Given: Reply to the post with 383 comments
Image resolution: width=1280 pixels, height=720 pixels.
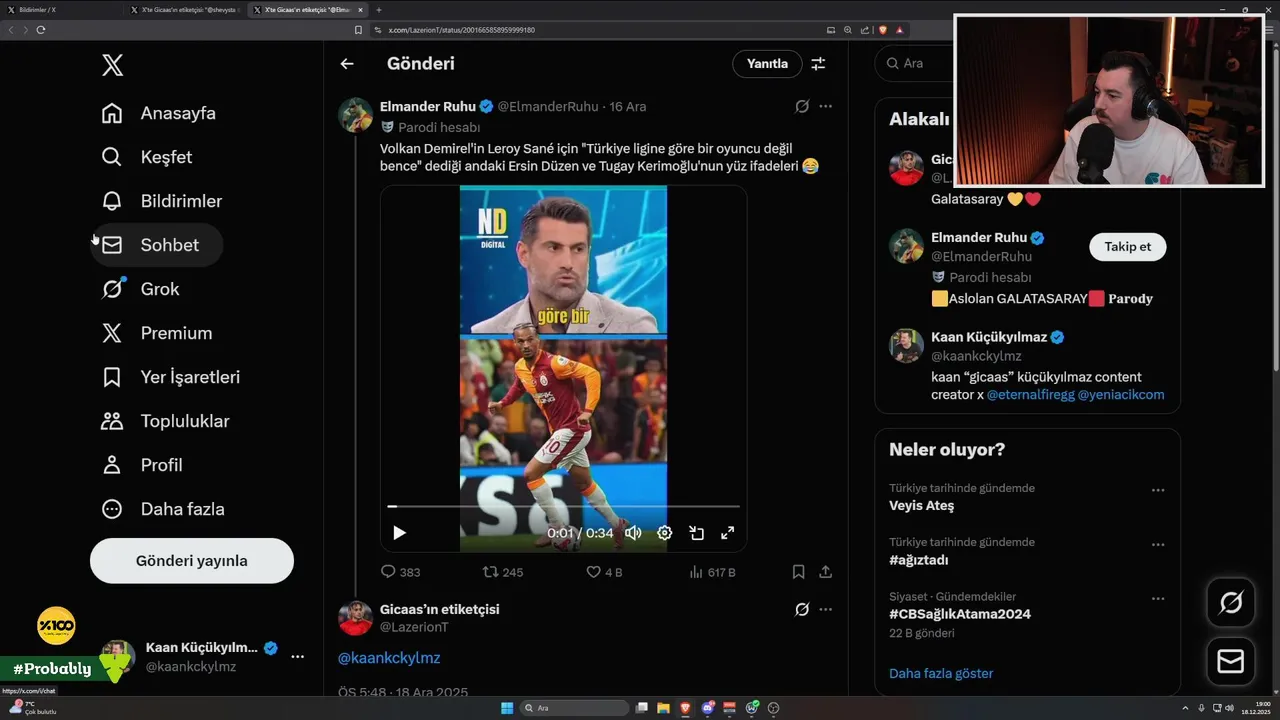Looking at the screenshot, I should pos(400,572).
